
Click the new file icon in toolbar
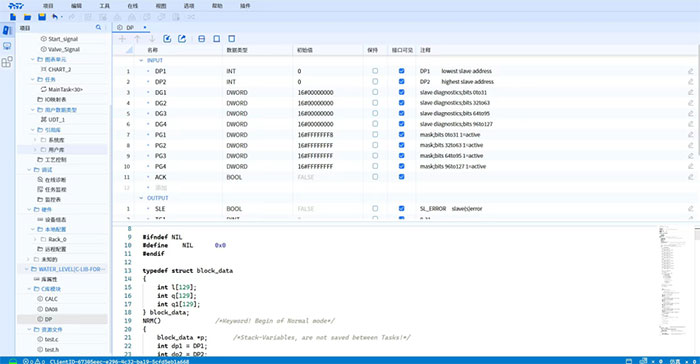point(13,17)
